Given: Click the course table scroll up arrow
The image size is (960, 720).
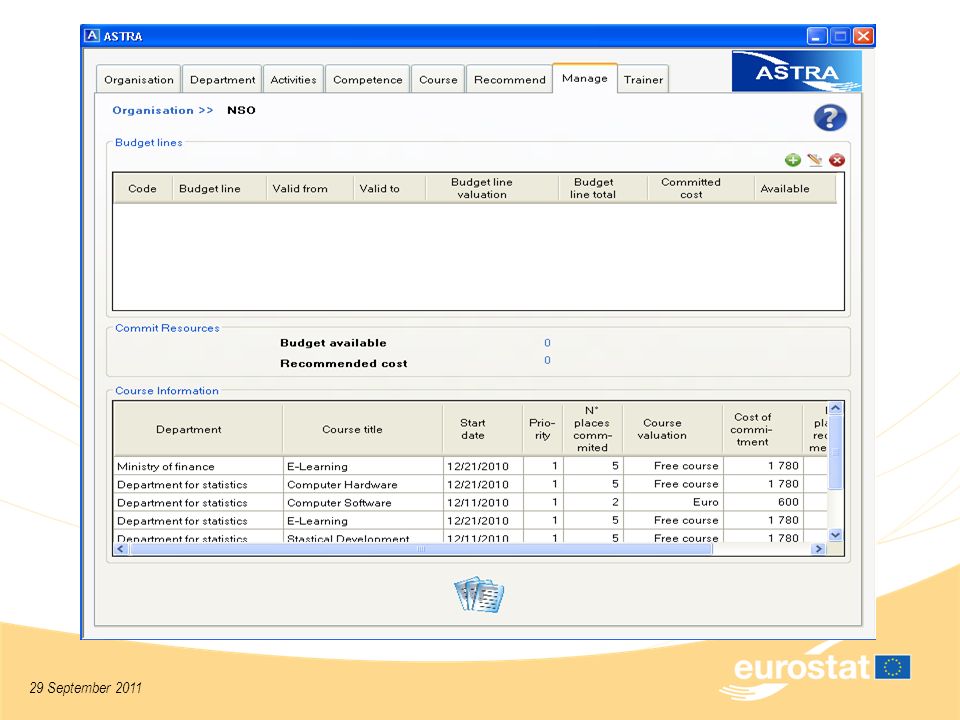Looking at the screenshot, I should coord(836,408).
